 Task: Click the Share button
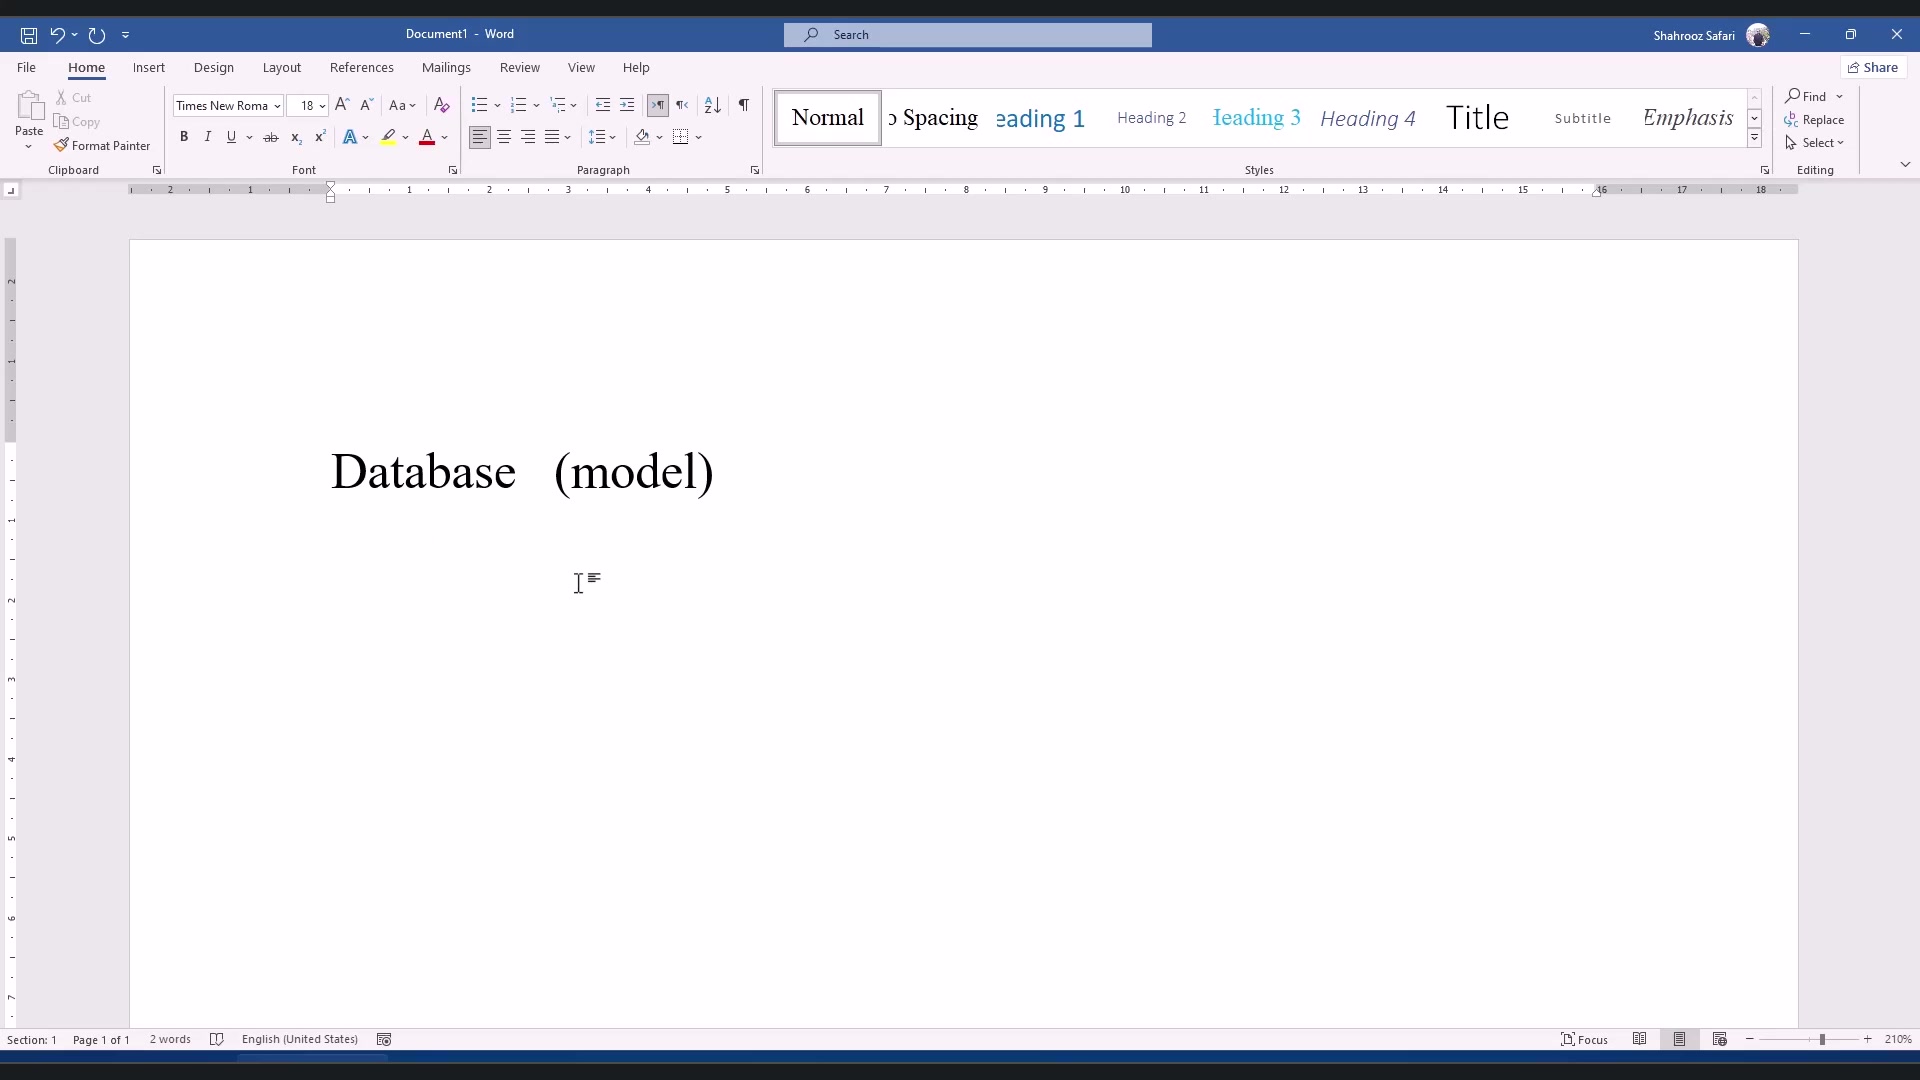1874,68
